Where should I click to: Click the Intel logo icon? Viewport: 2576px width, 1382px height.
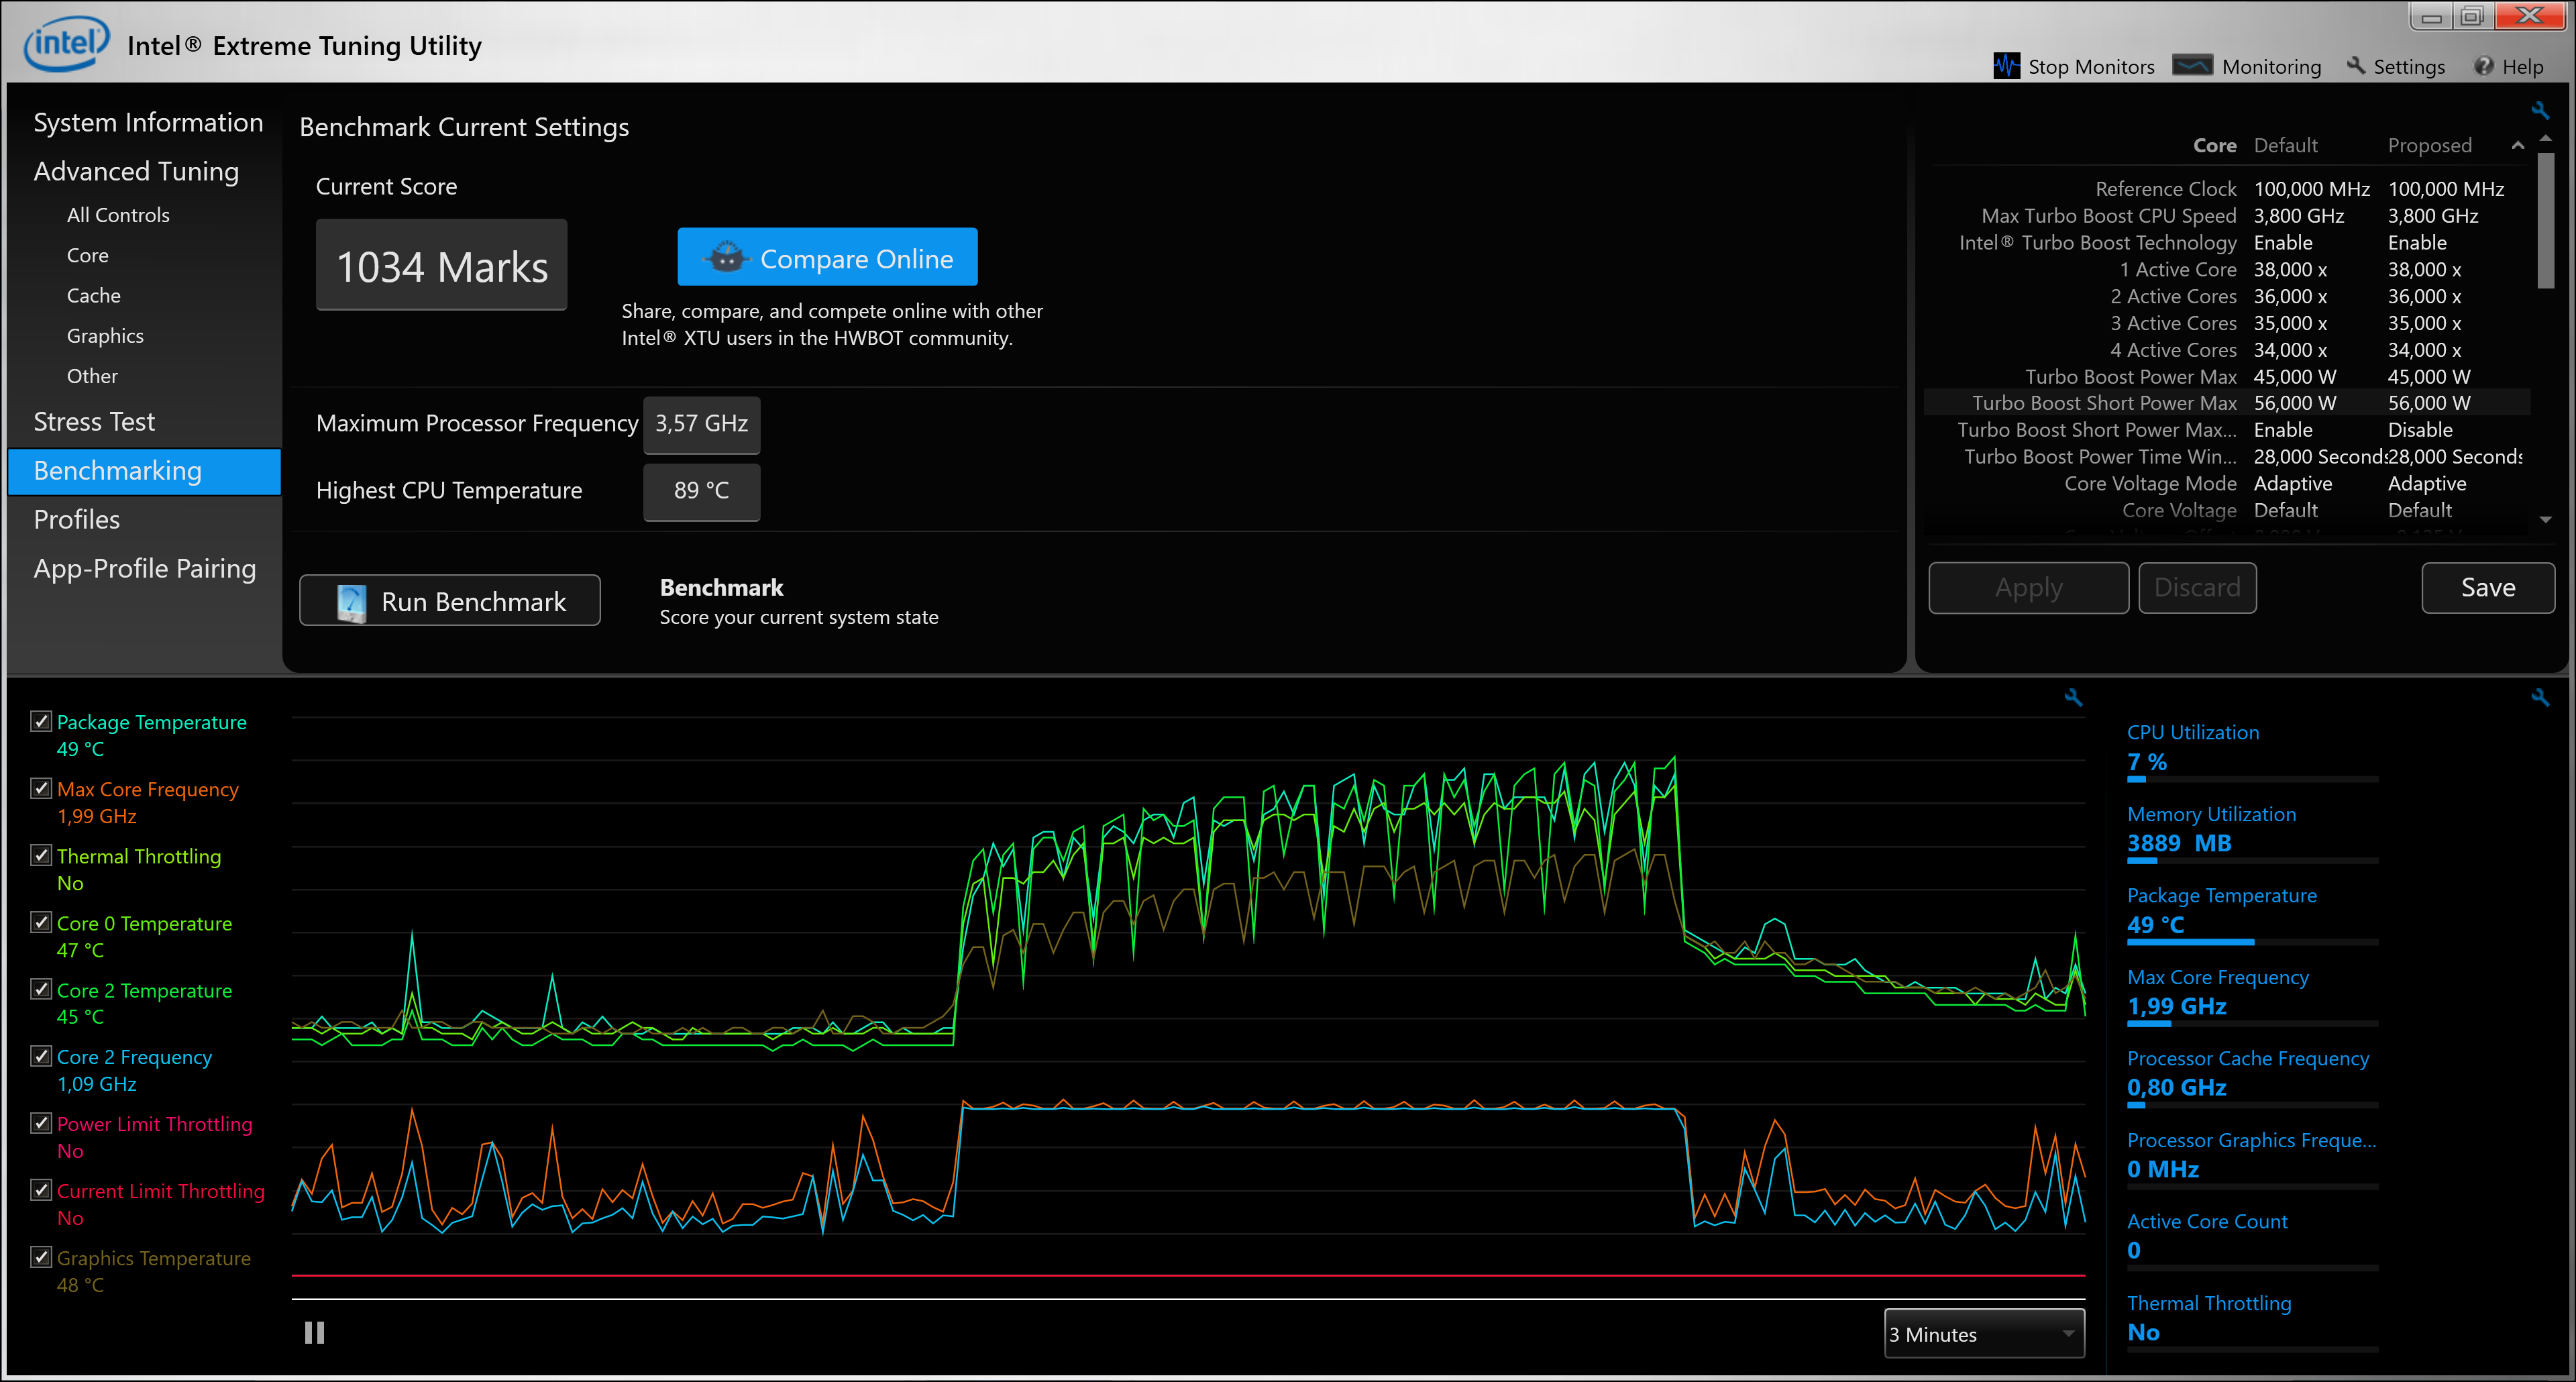pyautogui.click(x=66, y=44)
